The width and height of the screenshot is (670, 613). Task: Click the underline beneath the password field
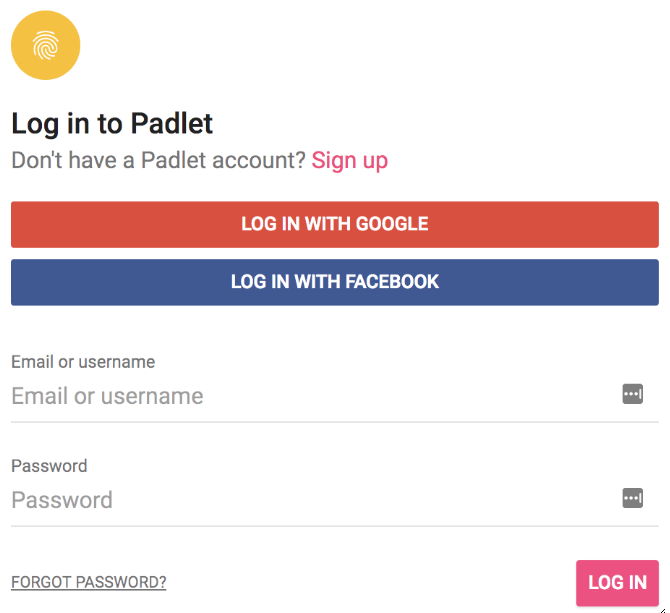(335, 526)
